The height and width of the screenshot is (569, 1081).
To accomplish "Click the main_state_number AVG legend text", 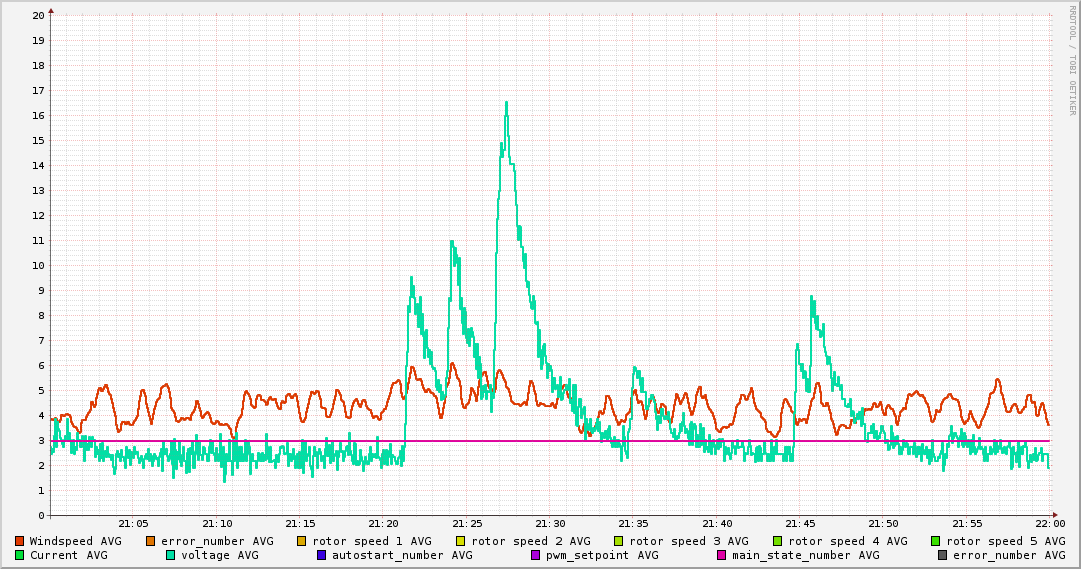I will tap(805, 555).
